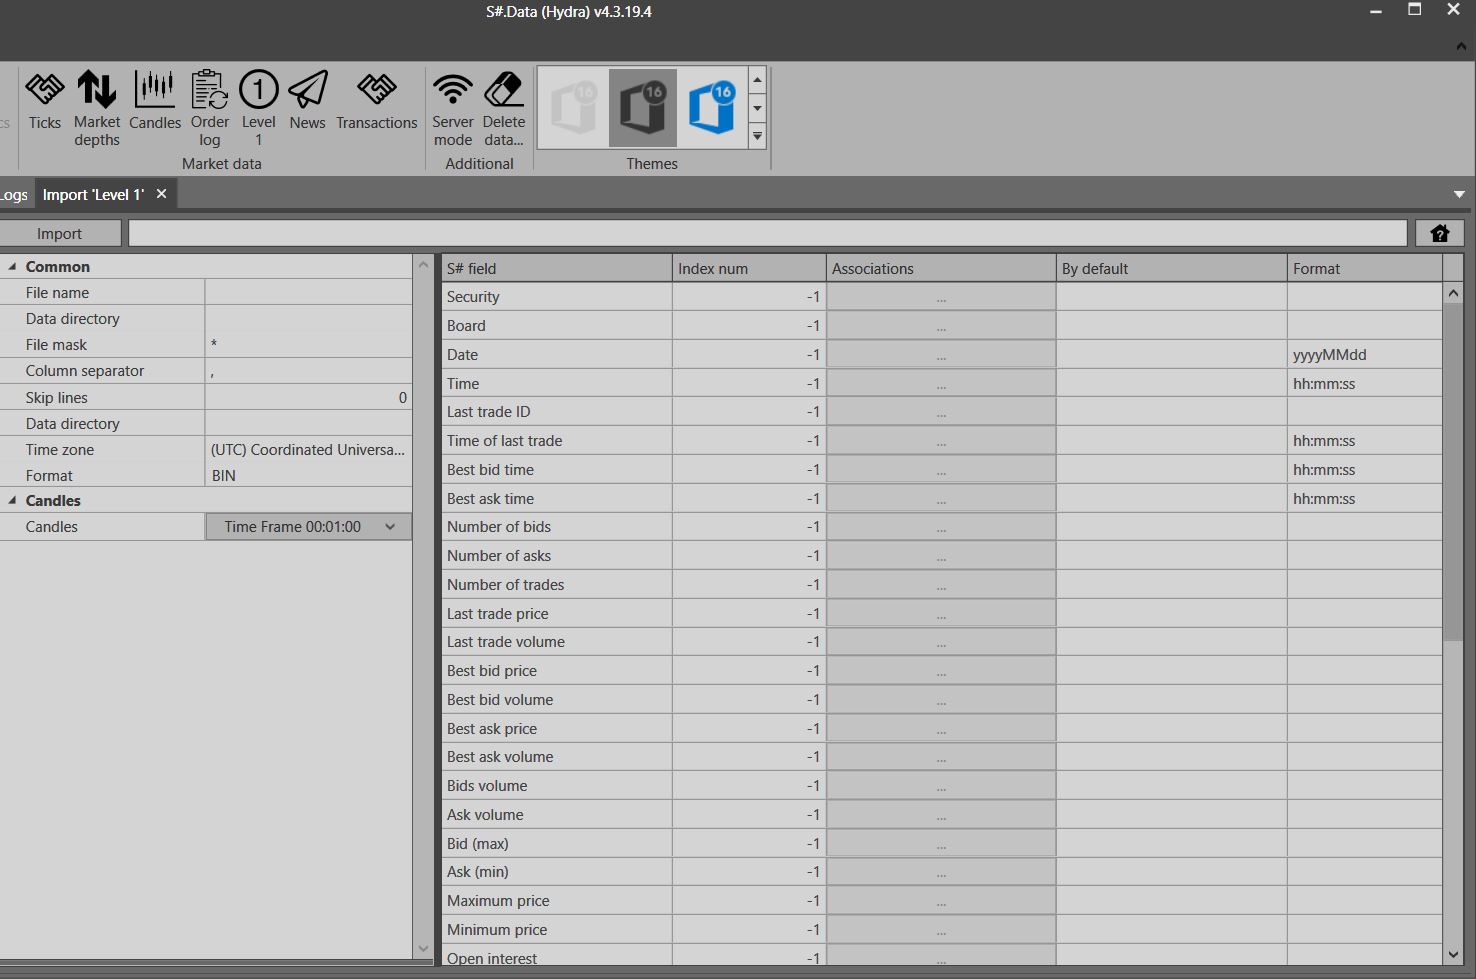Edit the Column separator value
This screenshot has height=979, width=1476.
click(x=308, y=371)
